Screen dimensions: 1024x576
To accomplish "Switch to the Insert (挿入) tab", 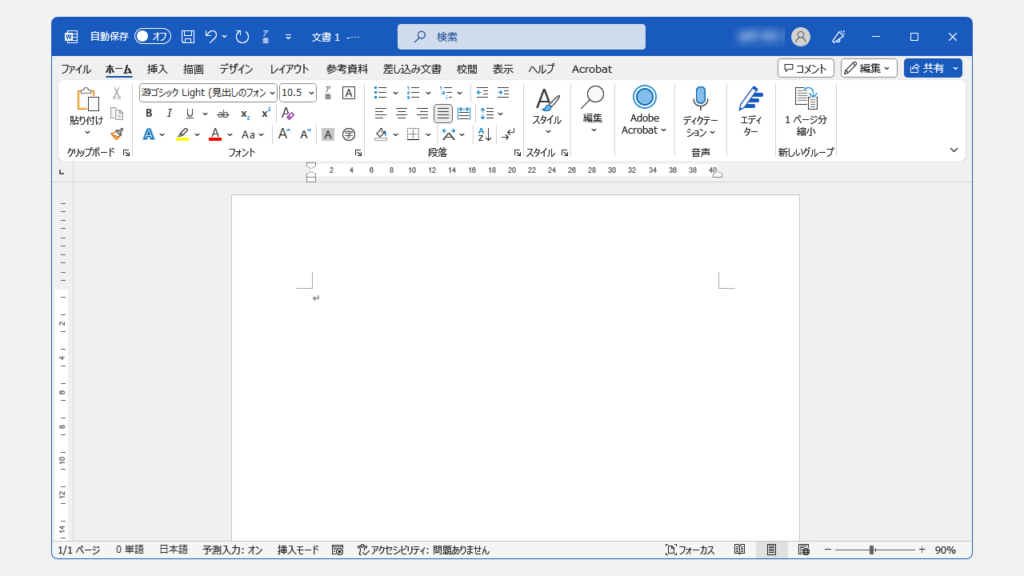I will (x=157, y=69).
